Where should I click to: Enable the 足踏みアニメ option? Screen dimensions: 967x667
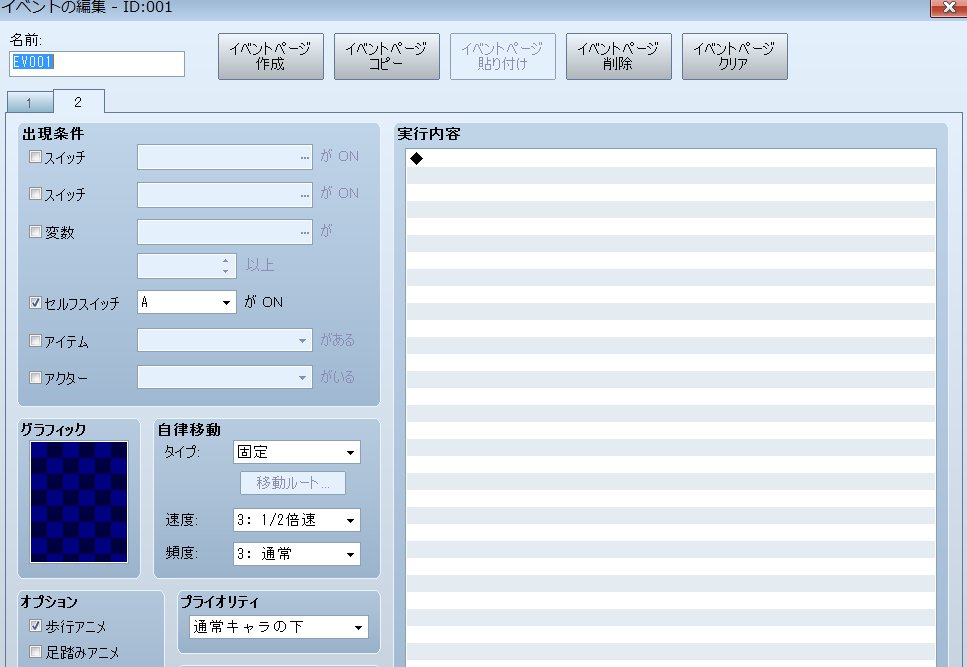coord(36,652)
